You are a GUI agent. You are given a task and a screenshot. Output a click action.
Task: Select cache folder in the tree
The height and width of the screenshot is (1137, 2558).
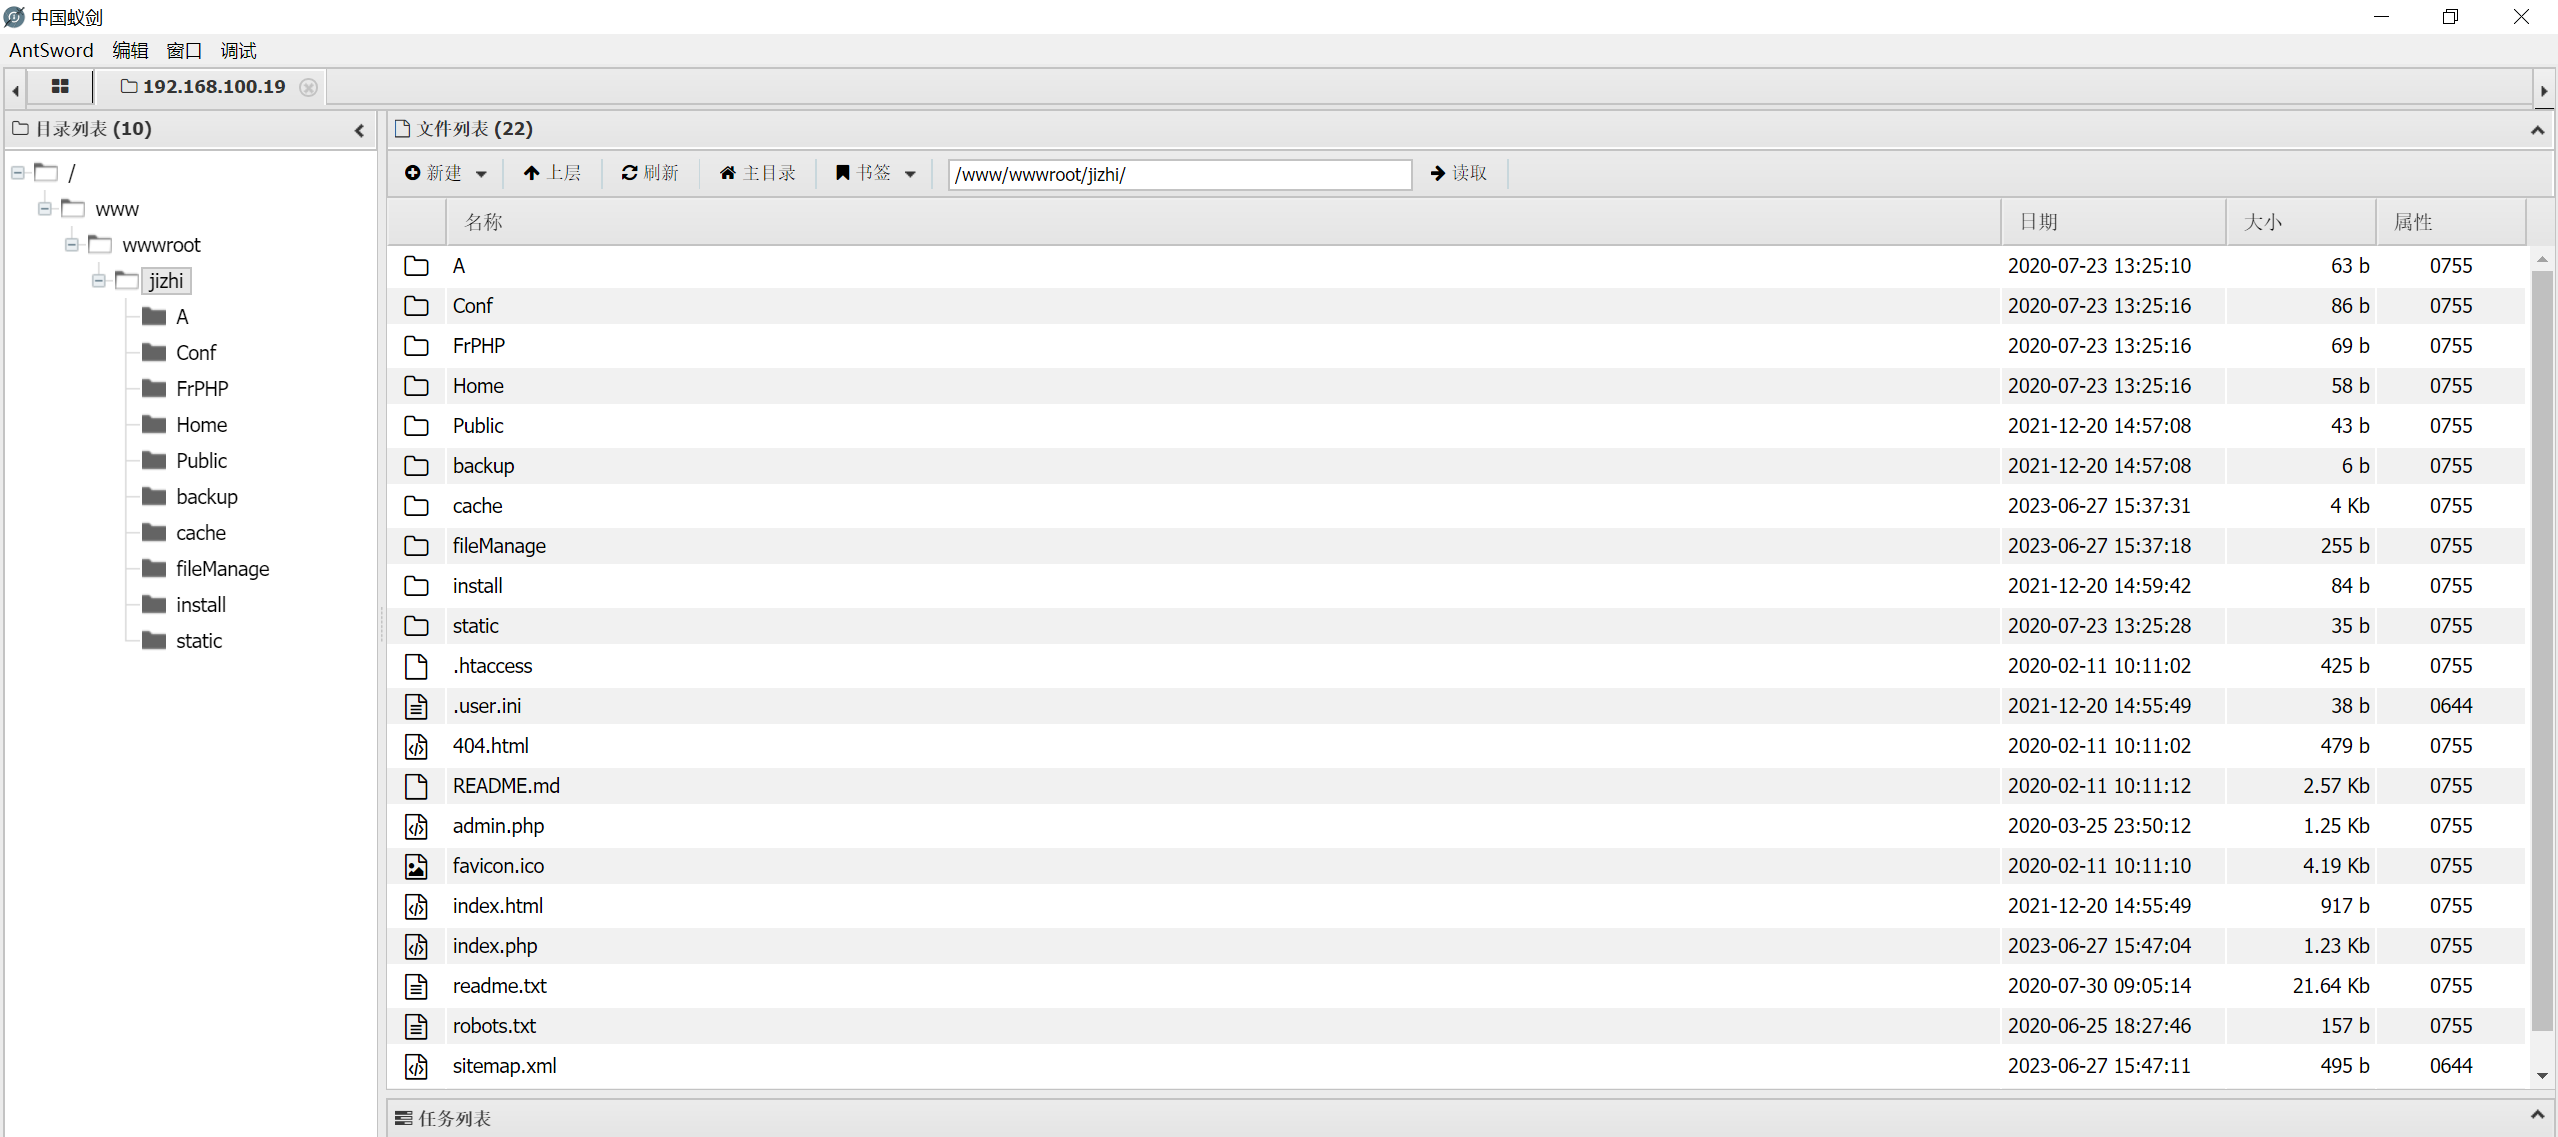(x=201, y=533)
